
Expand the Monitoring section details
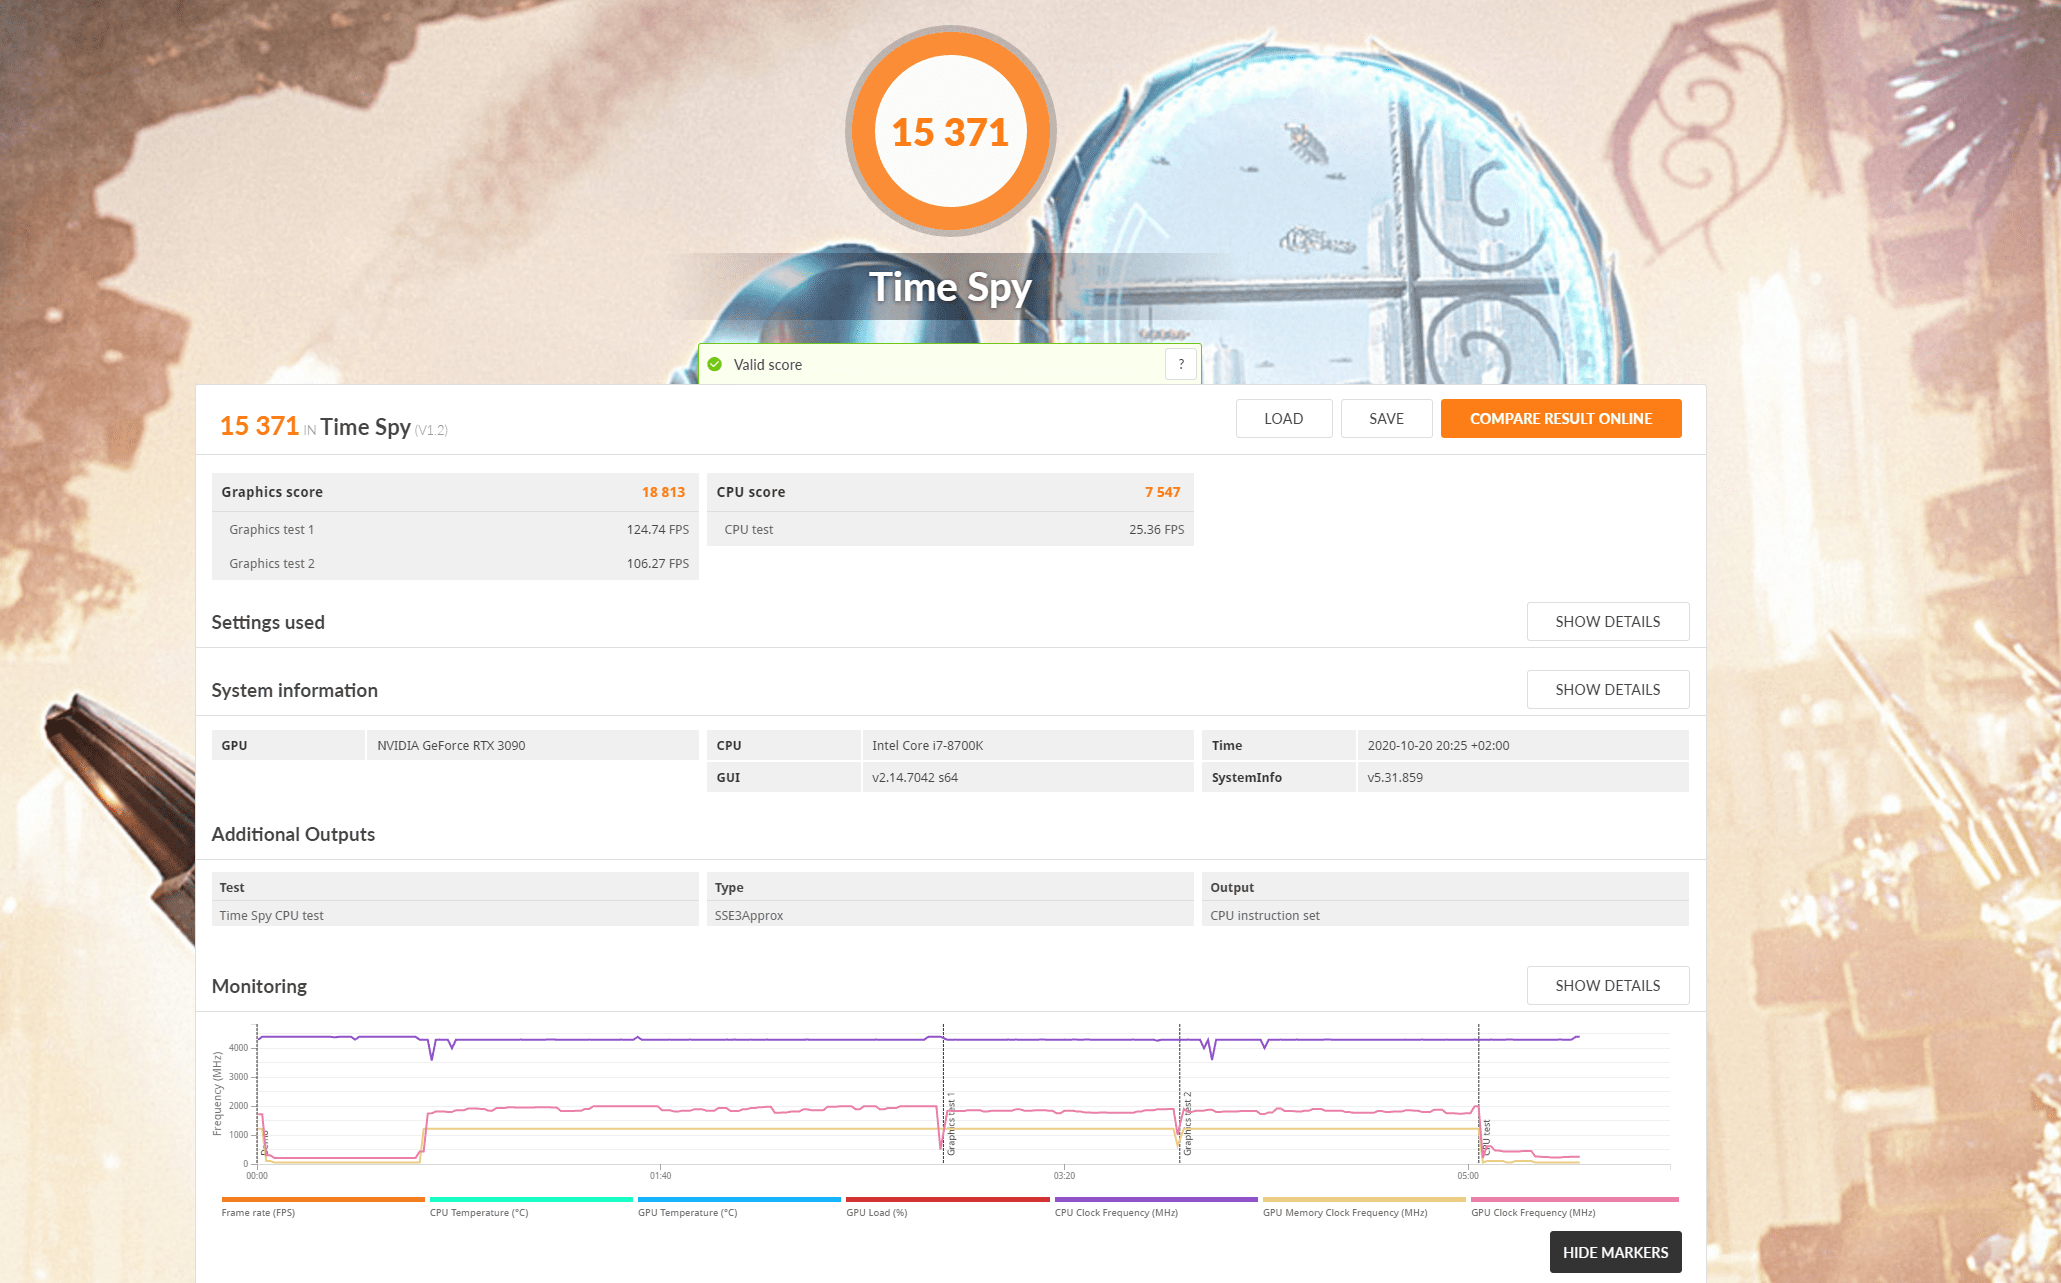point(1607,985)
